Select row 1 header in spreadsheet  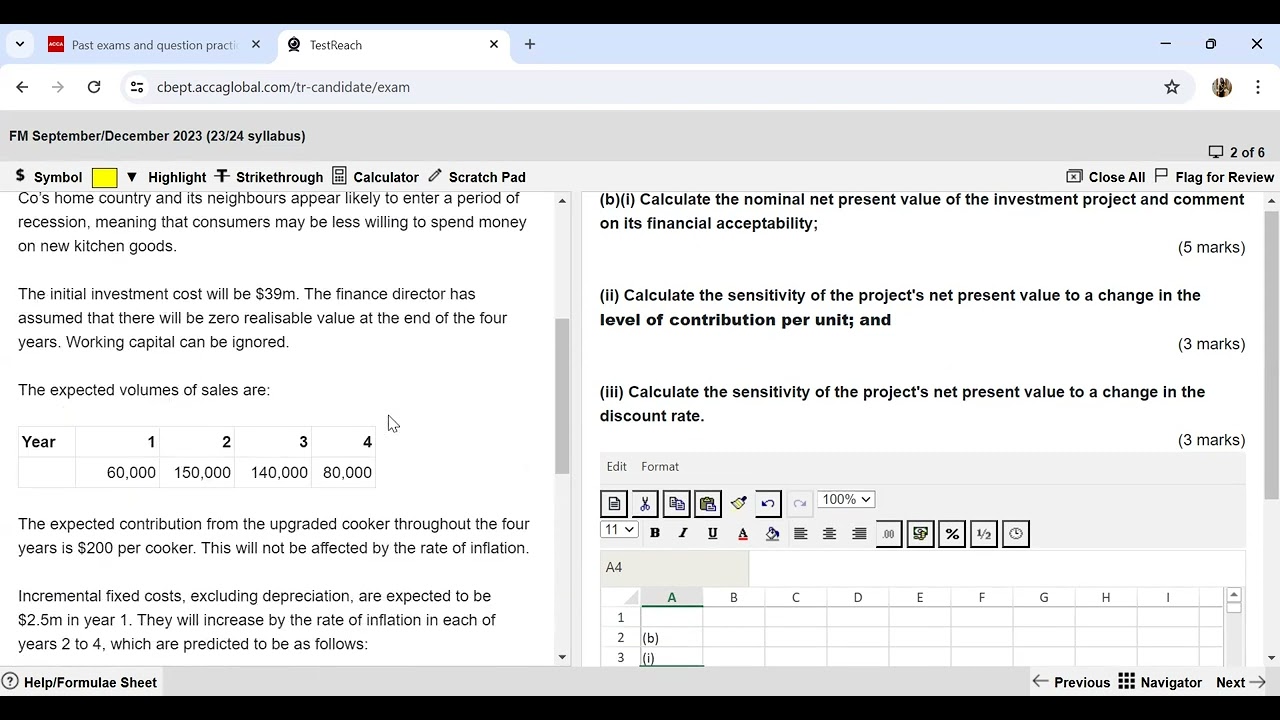pos(620,618)
